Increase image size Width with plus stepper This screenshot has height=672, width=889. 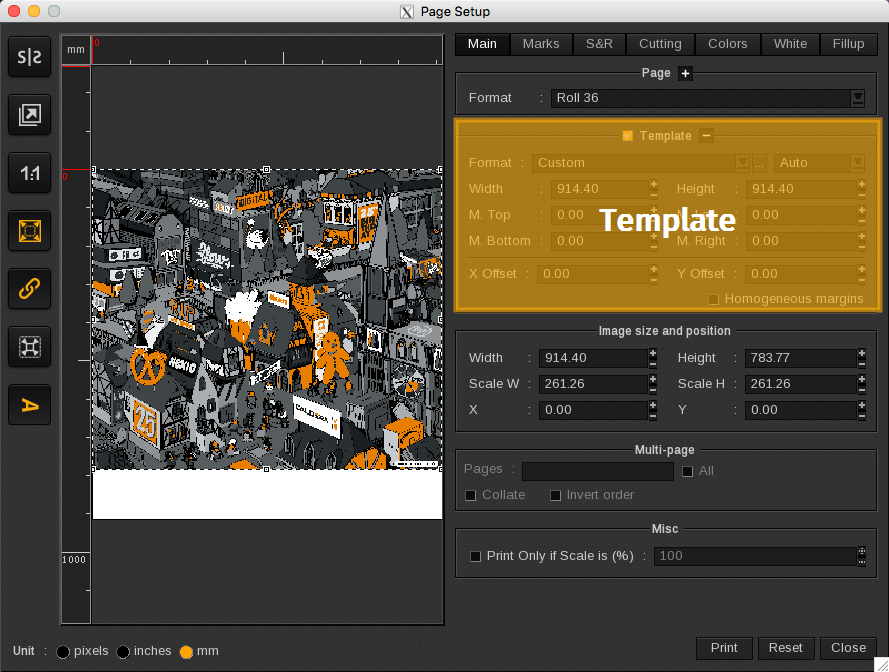653,353
